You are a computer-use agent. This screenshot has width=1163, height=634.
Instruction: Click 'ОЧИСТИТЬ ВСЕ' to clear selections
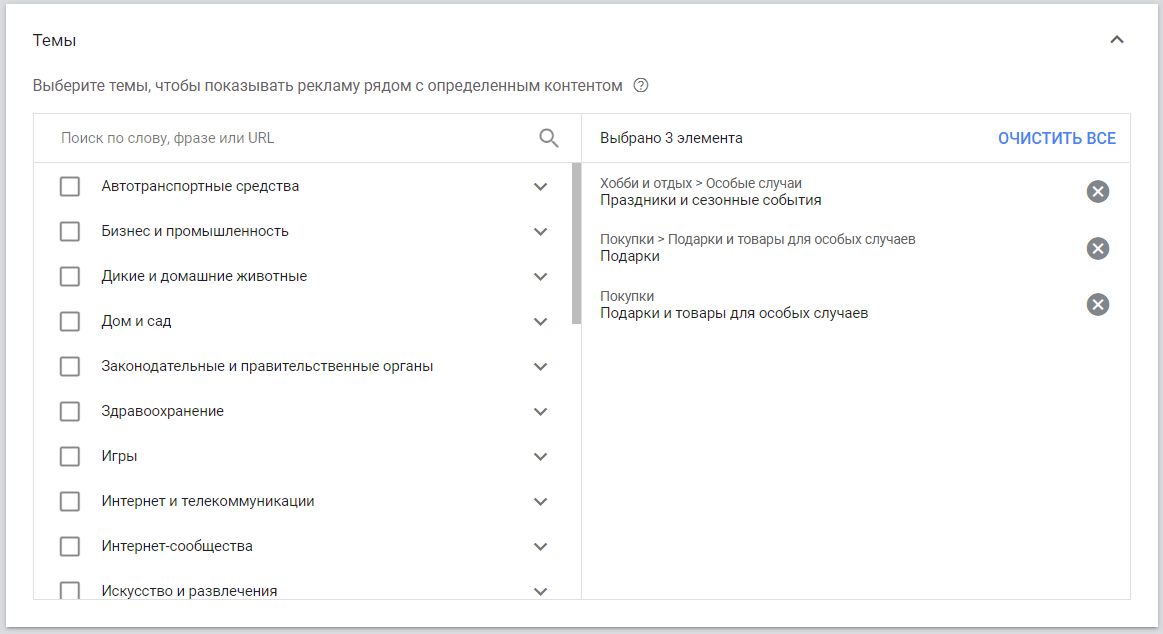pyautogui.click(x=1056, y=138)
